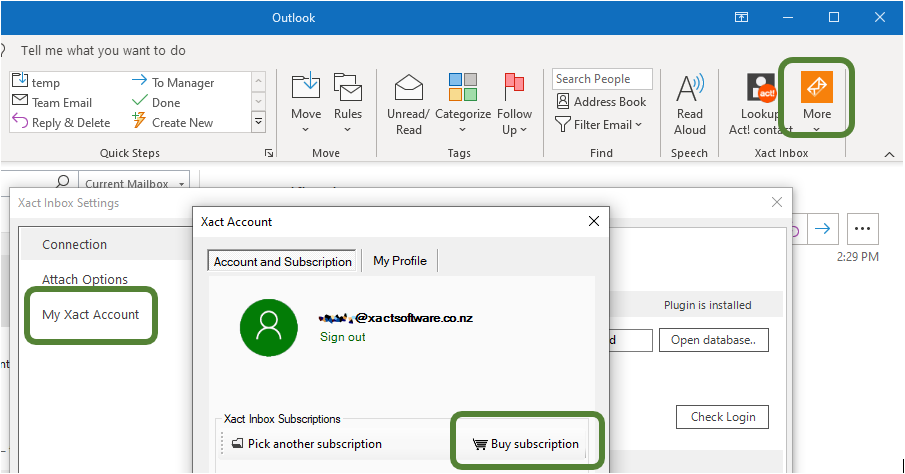Open the Move to folder menu
This screenshot has width=905, height=474.
[x=306, y=104]
